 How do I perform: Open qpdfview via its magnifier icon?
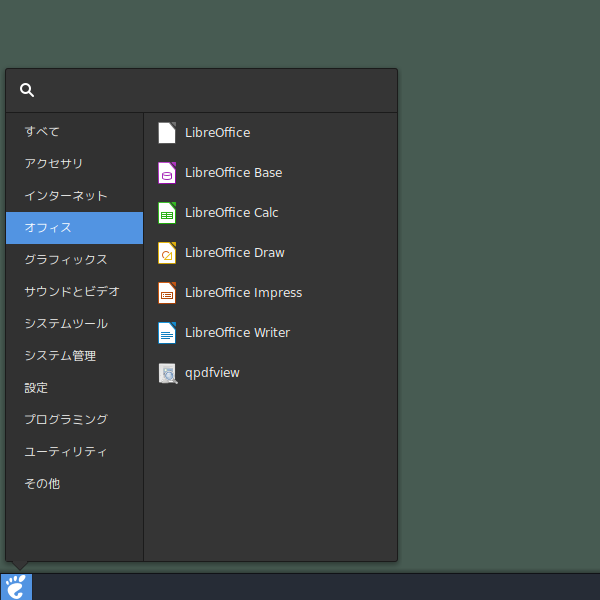click(168, 373)
